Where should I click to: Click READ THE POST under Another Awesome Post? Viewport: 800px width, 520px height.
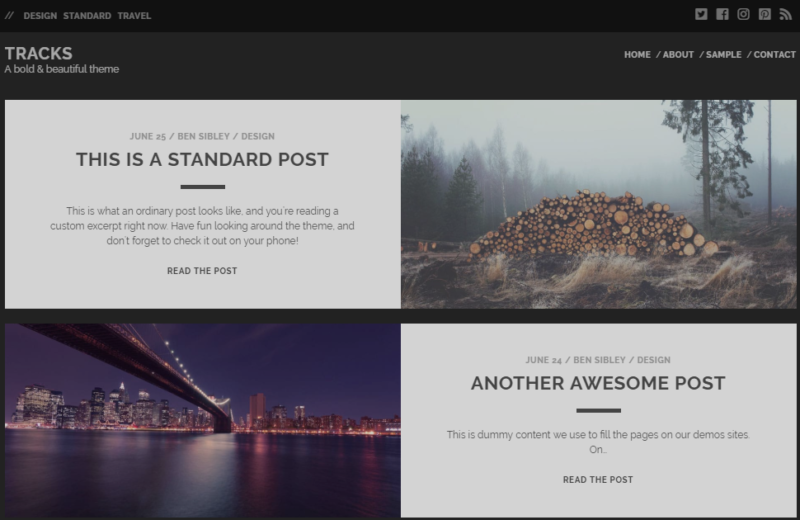pos(598,480)
